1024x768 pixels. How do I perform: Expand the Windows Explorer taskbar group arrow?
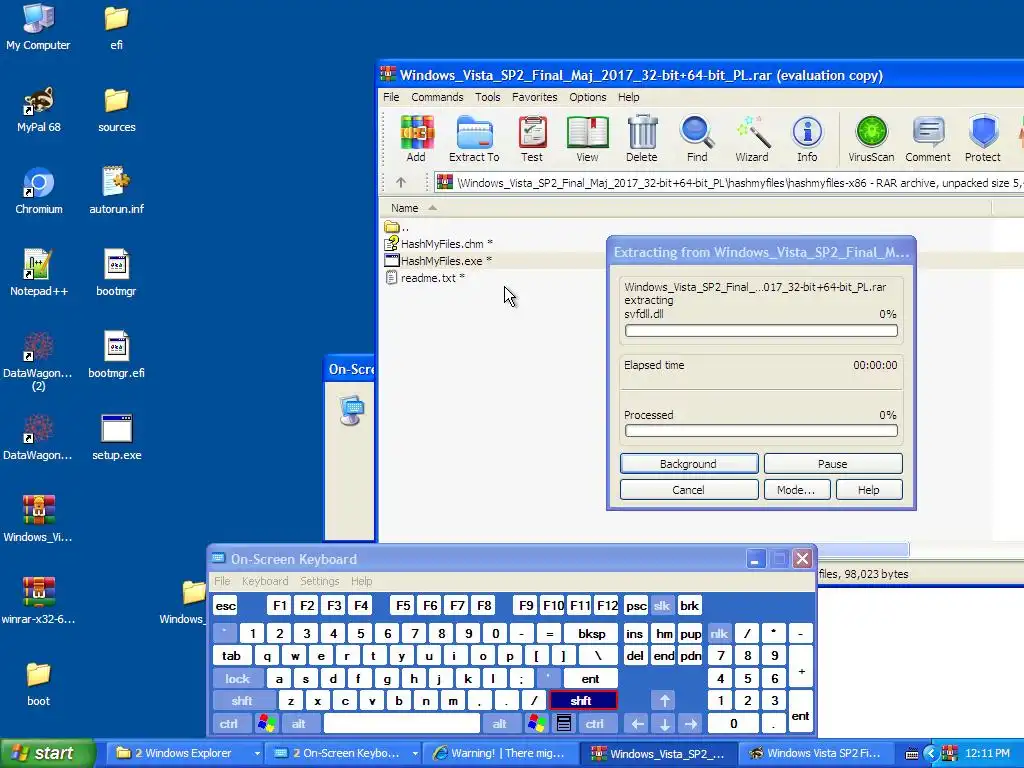(x=257, y=753)
